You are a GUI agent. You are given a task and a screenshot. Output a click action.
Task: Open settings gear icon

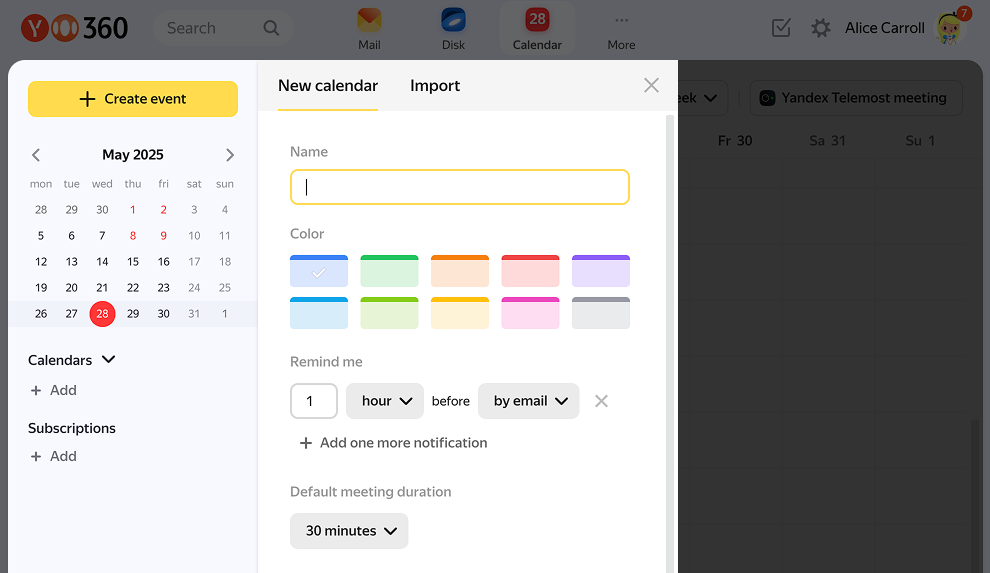(821, 28)
